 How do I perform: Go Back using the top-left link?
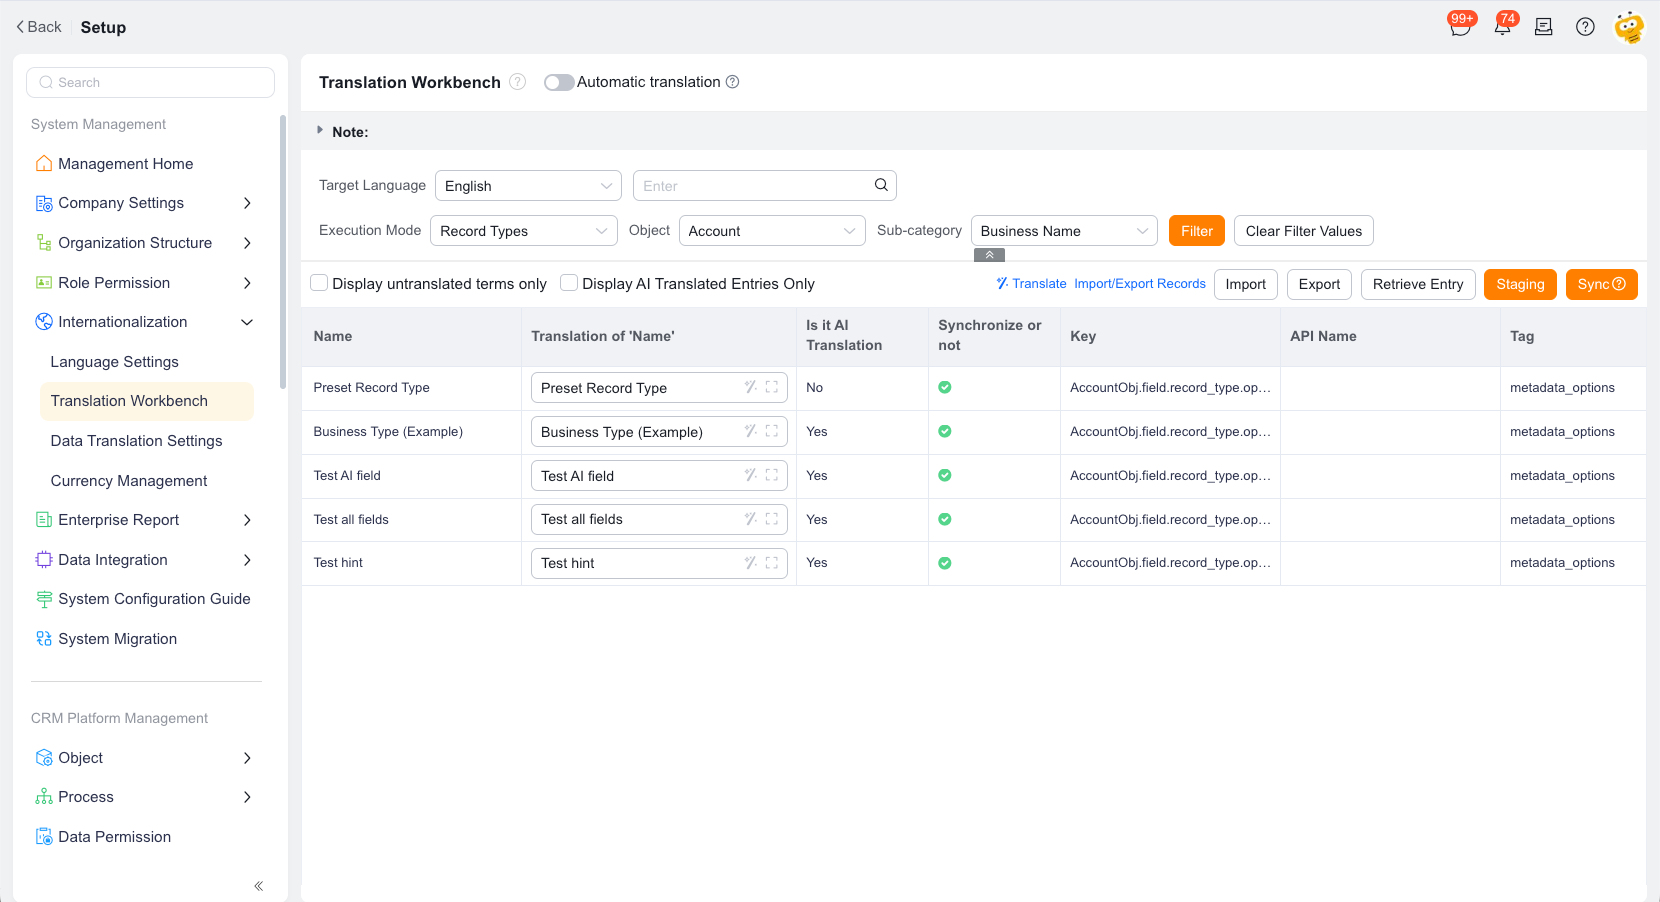click(39, 27)
